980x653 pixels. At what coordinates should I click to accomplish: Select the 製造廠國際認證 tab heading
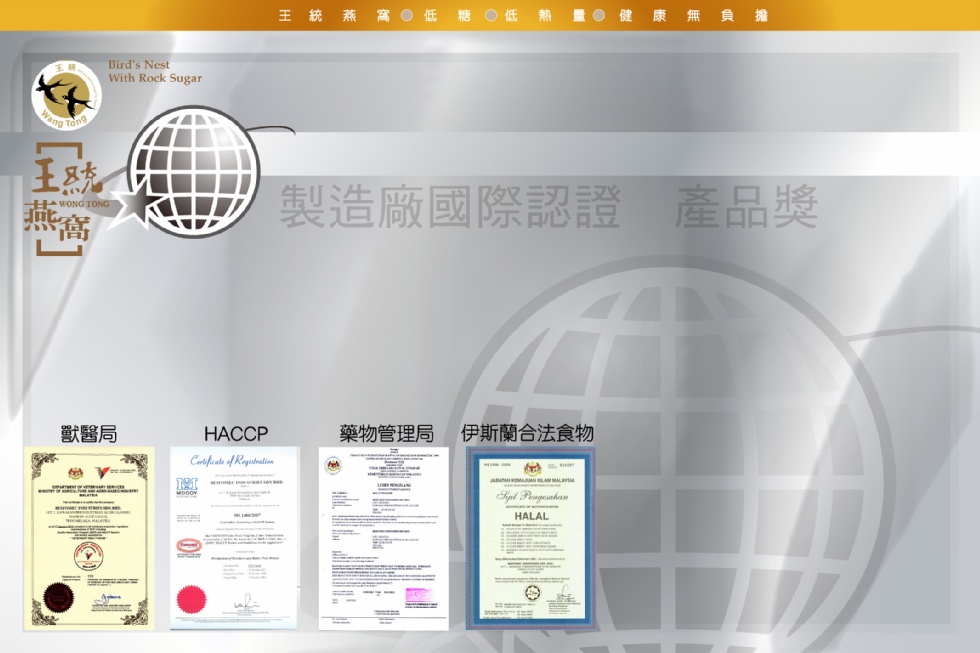(x=449, y=207)
